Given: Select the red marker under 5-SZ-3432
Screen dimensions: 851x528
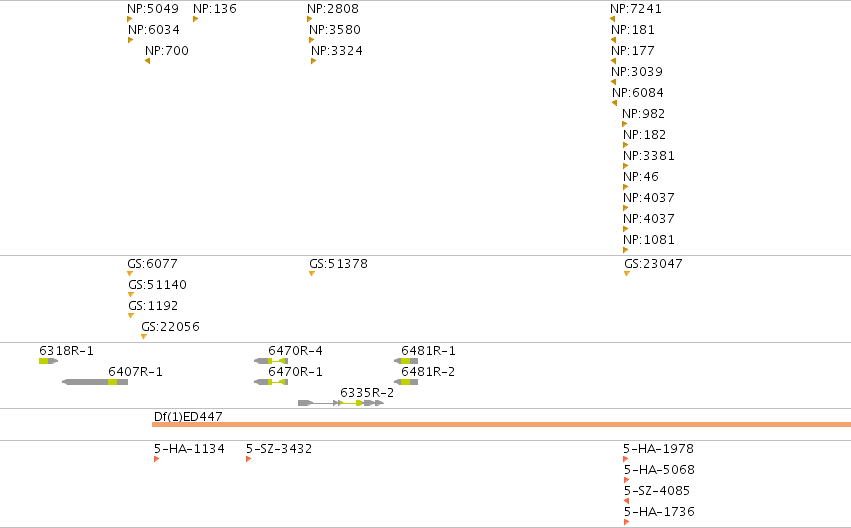Looking at the screenshot, I should pyautogui.click(x=249, y=459).
